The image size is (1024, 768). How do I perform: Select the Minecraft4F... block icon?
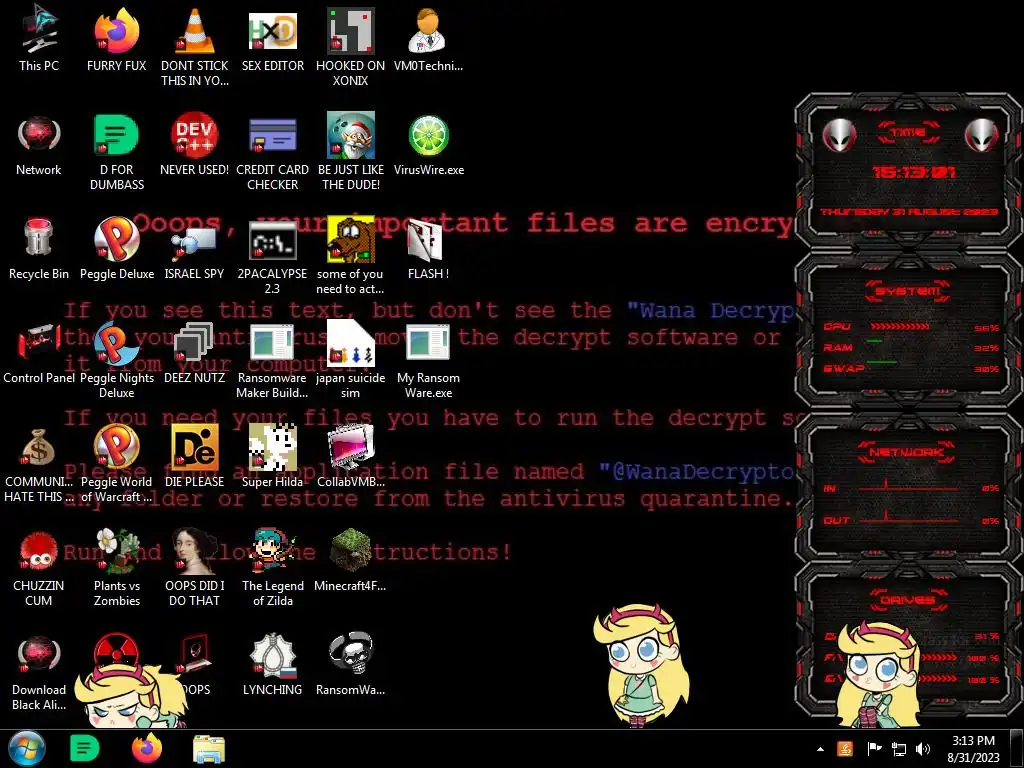pyautogui.click(x=351, y=560)
